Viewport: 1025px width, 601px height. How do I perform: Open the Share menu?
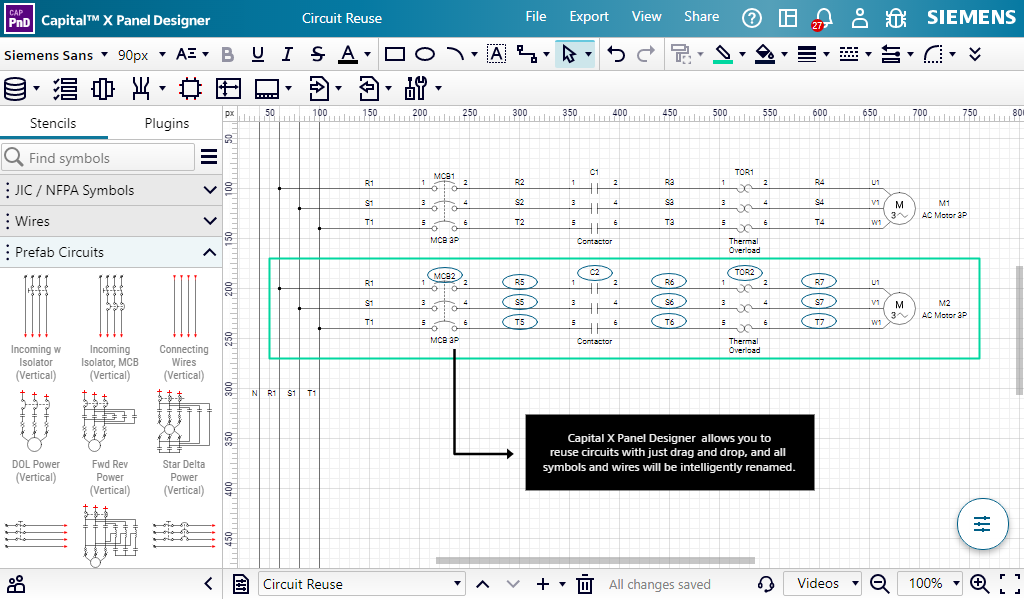coord(701,17)
